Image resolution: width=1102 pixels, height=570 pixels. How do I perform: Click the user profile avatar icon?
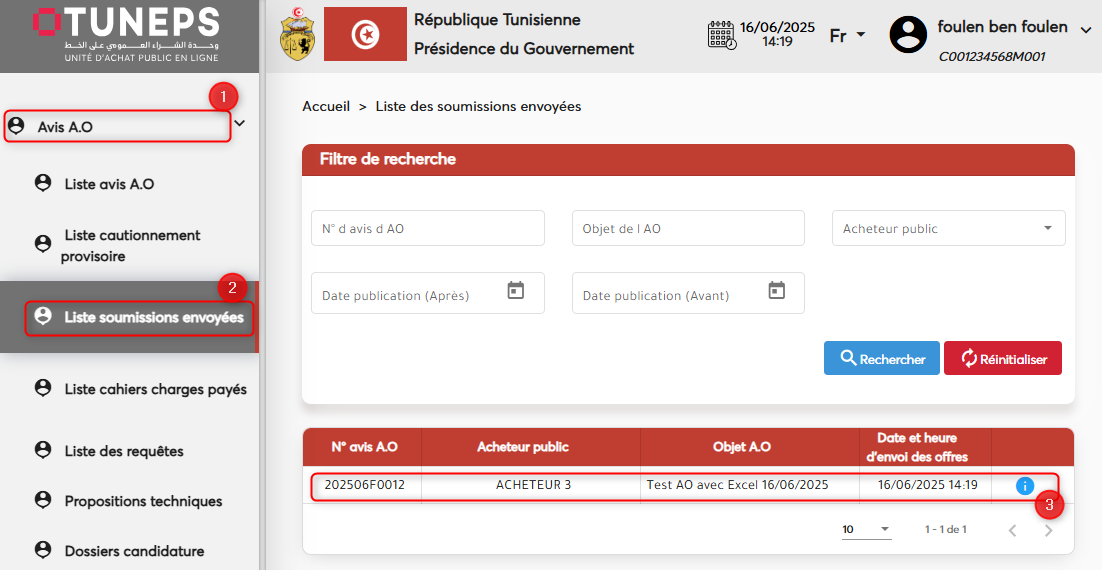tap(908, 35)
